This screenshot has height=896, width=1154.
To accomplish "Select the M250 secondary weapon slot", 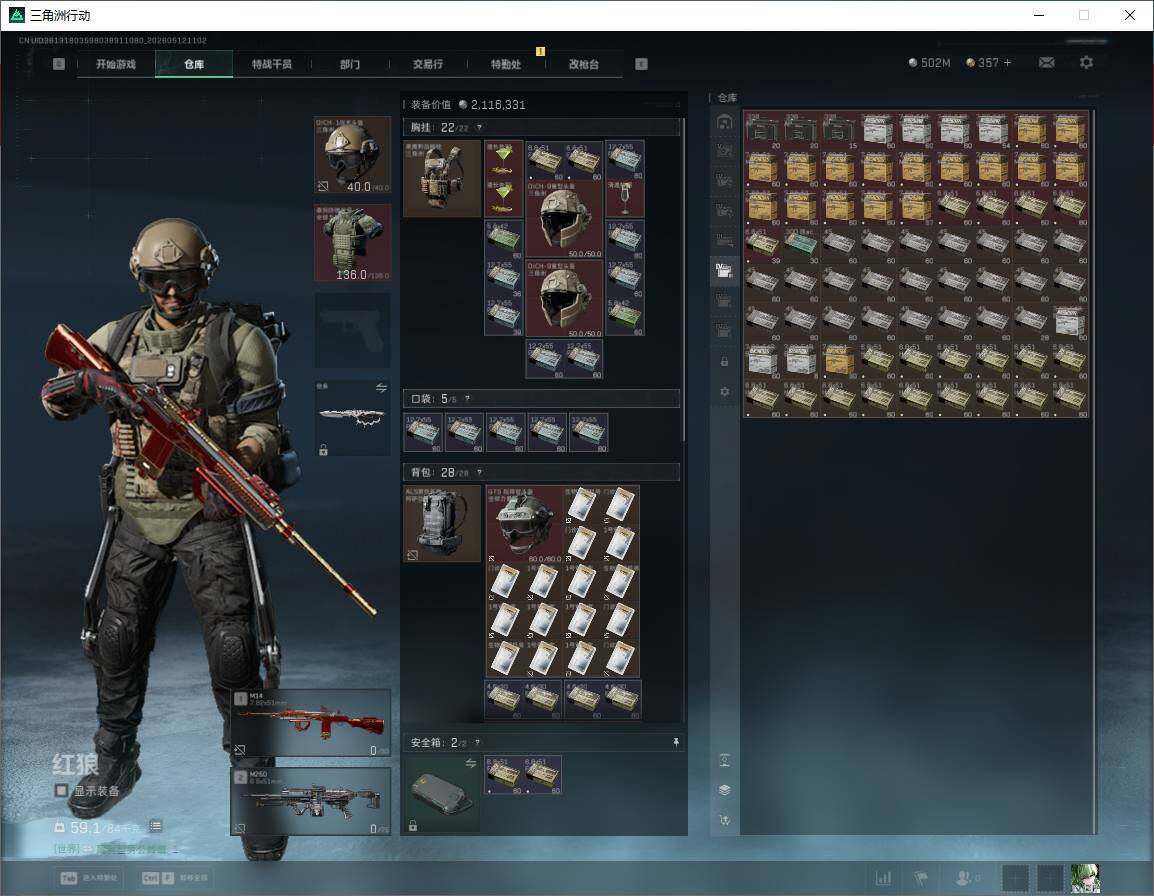I will click(x=311, y=802).
